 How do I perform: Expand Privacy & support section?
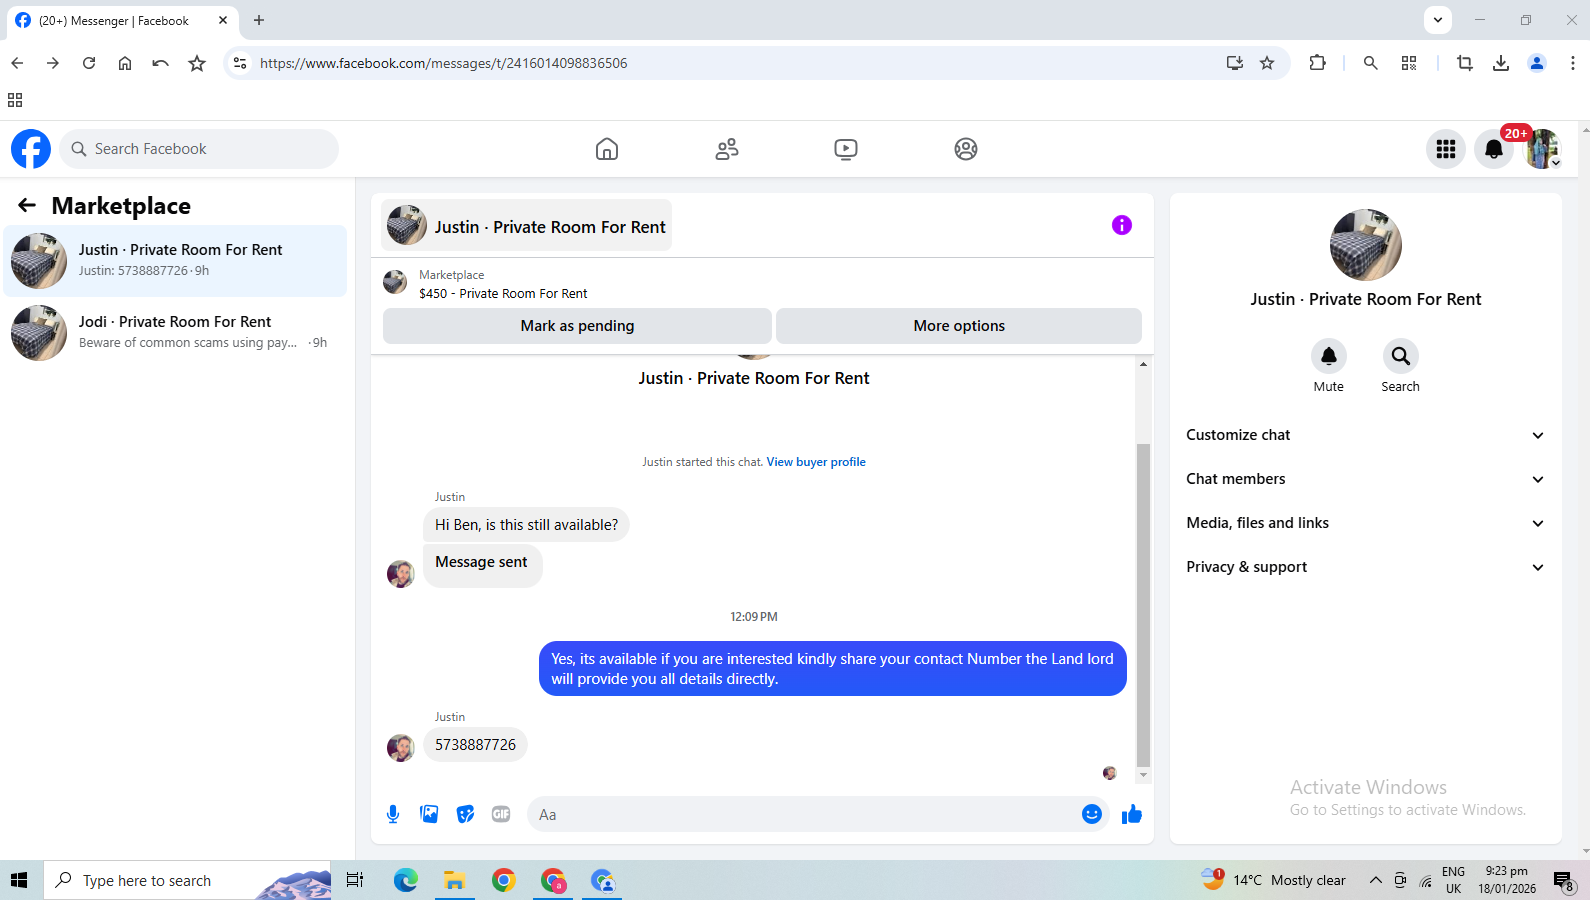1366,567
